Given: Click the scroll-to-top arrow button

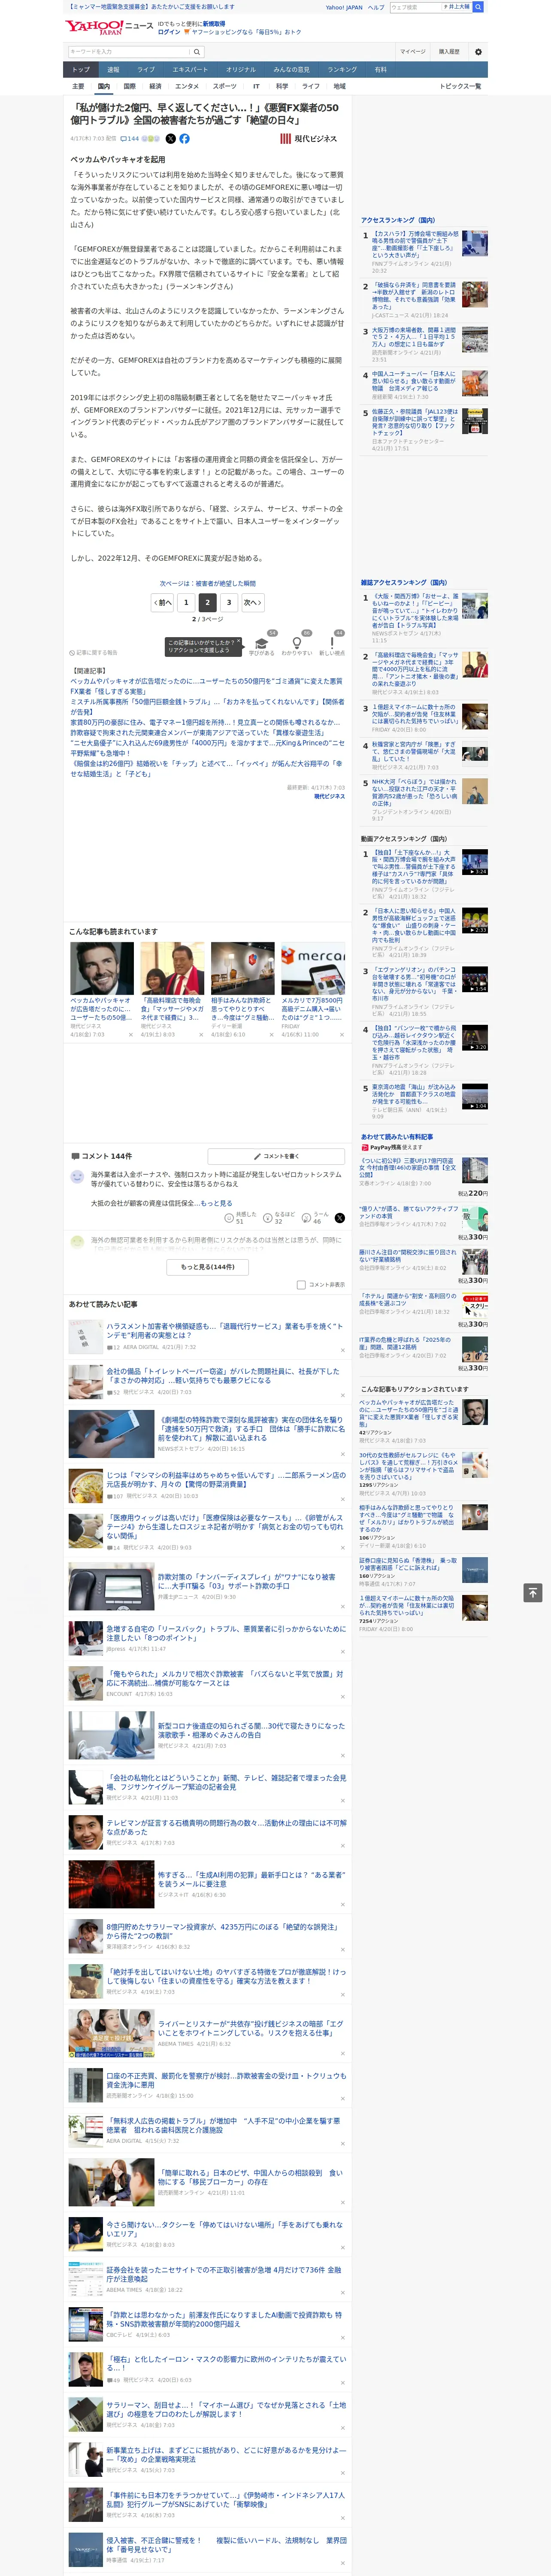Looking at the screenshot, I should [x=532, y=1592].
